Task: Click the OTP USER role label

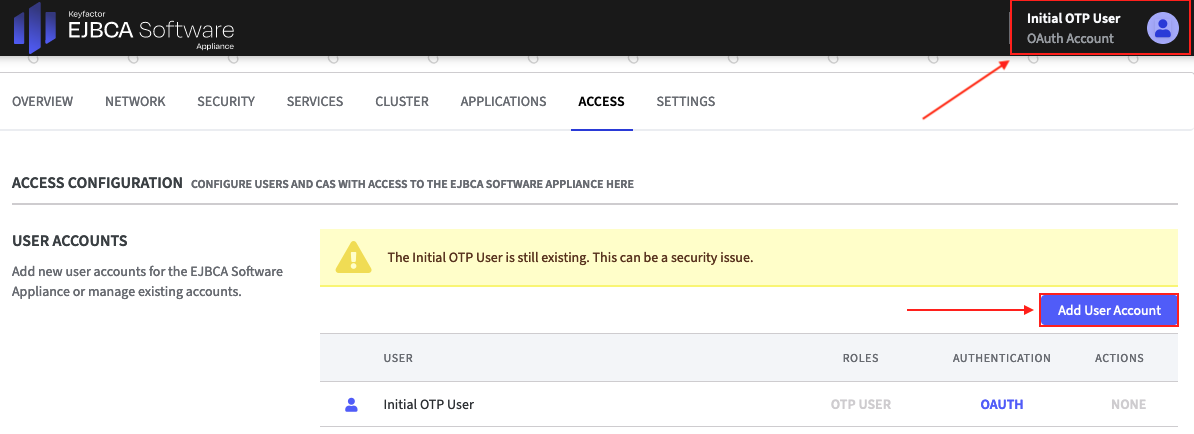Action: pos(860,405)
